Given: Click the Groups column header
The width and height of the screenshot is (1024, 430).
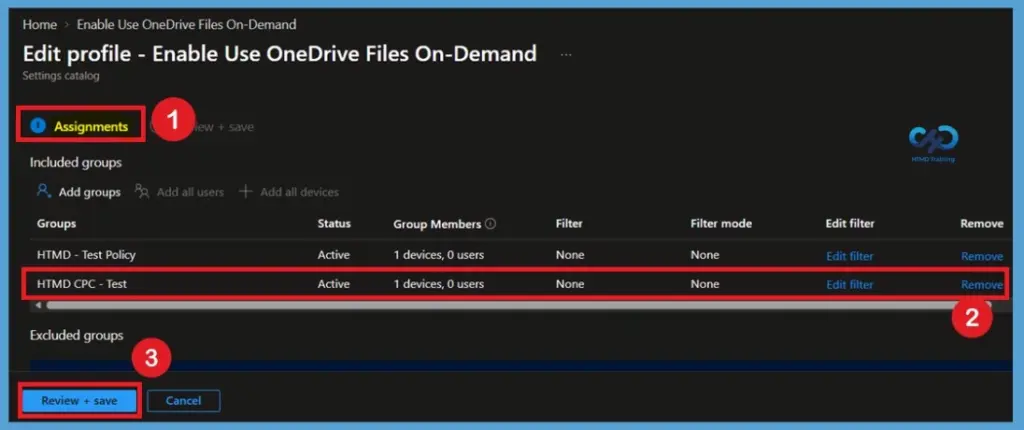Looking at the screenshot, I should click(x=57, y=223).
